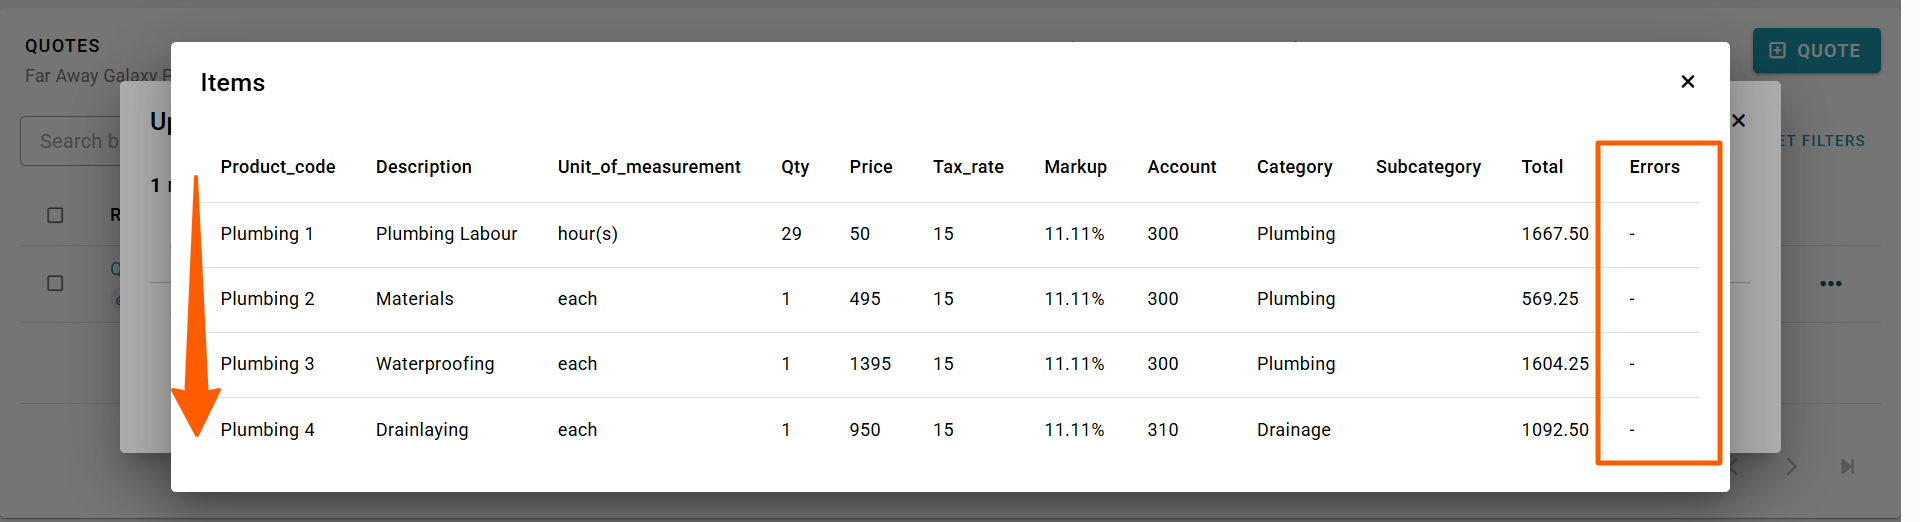Click the Unit_of_measurement column header
Viewport: 1920px width, 522px height.
click(x=649, y=167)
